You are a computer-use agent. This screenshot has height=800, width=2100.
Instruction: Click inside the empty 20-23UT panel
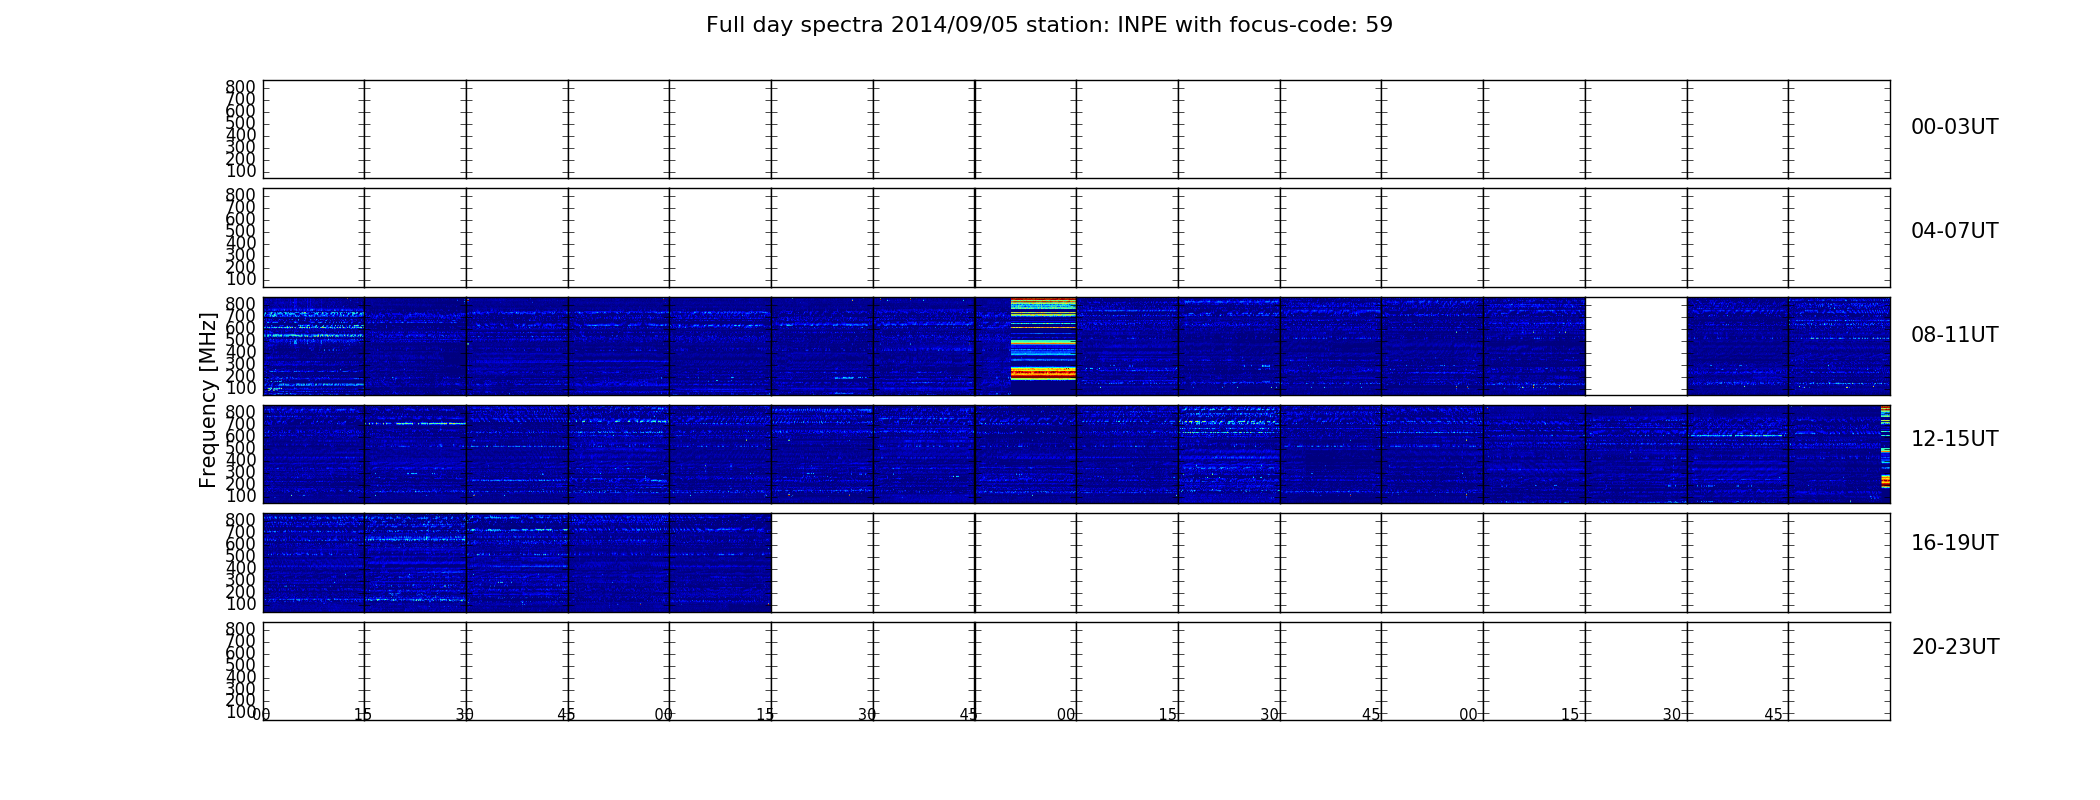(x=1076, y=671)
